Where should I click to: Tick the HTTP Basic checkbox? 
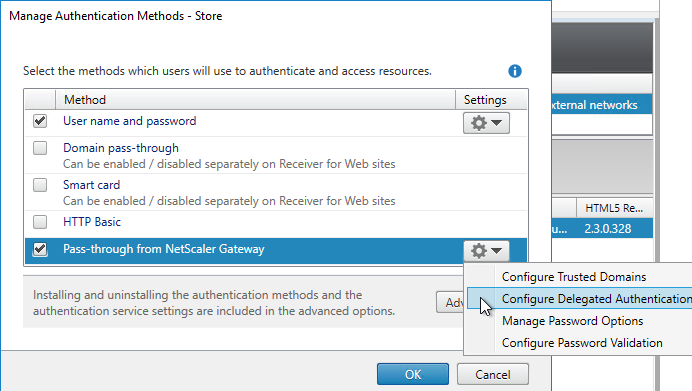(40, 222)
